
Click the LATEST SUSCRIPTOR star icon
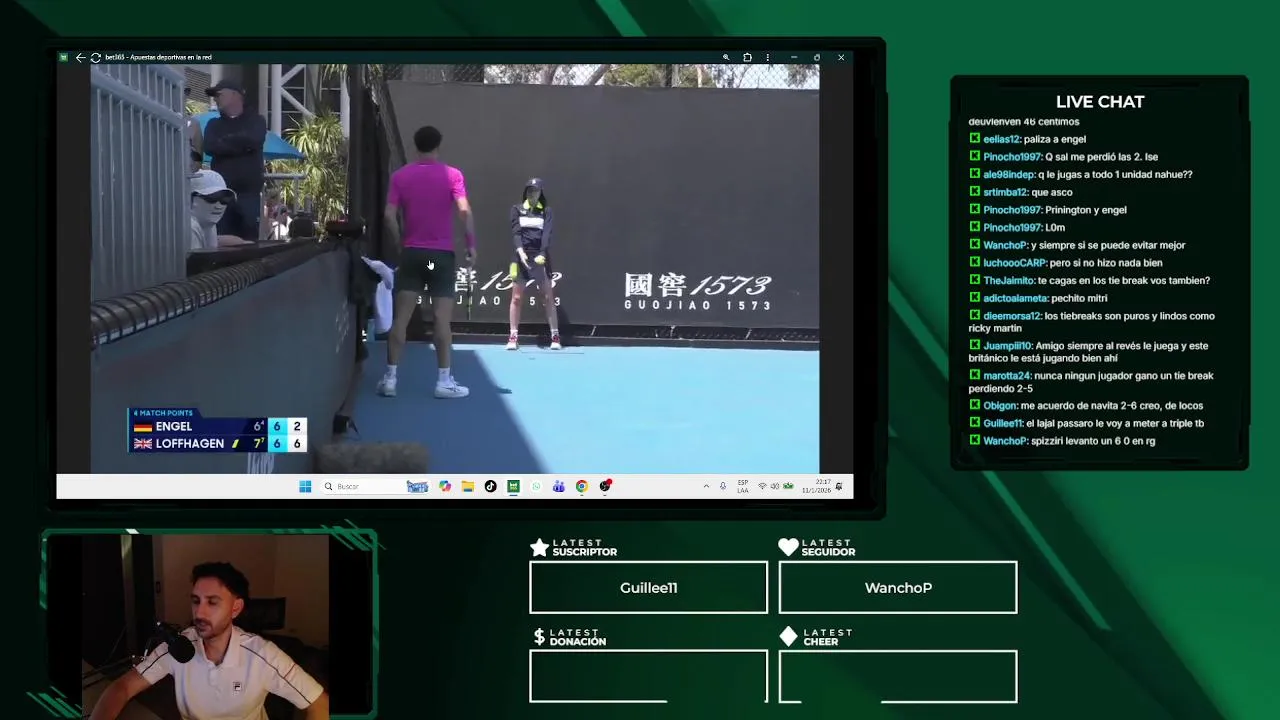point(539,547)
